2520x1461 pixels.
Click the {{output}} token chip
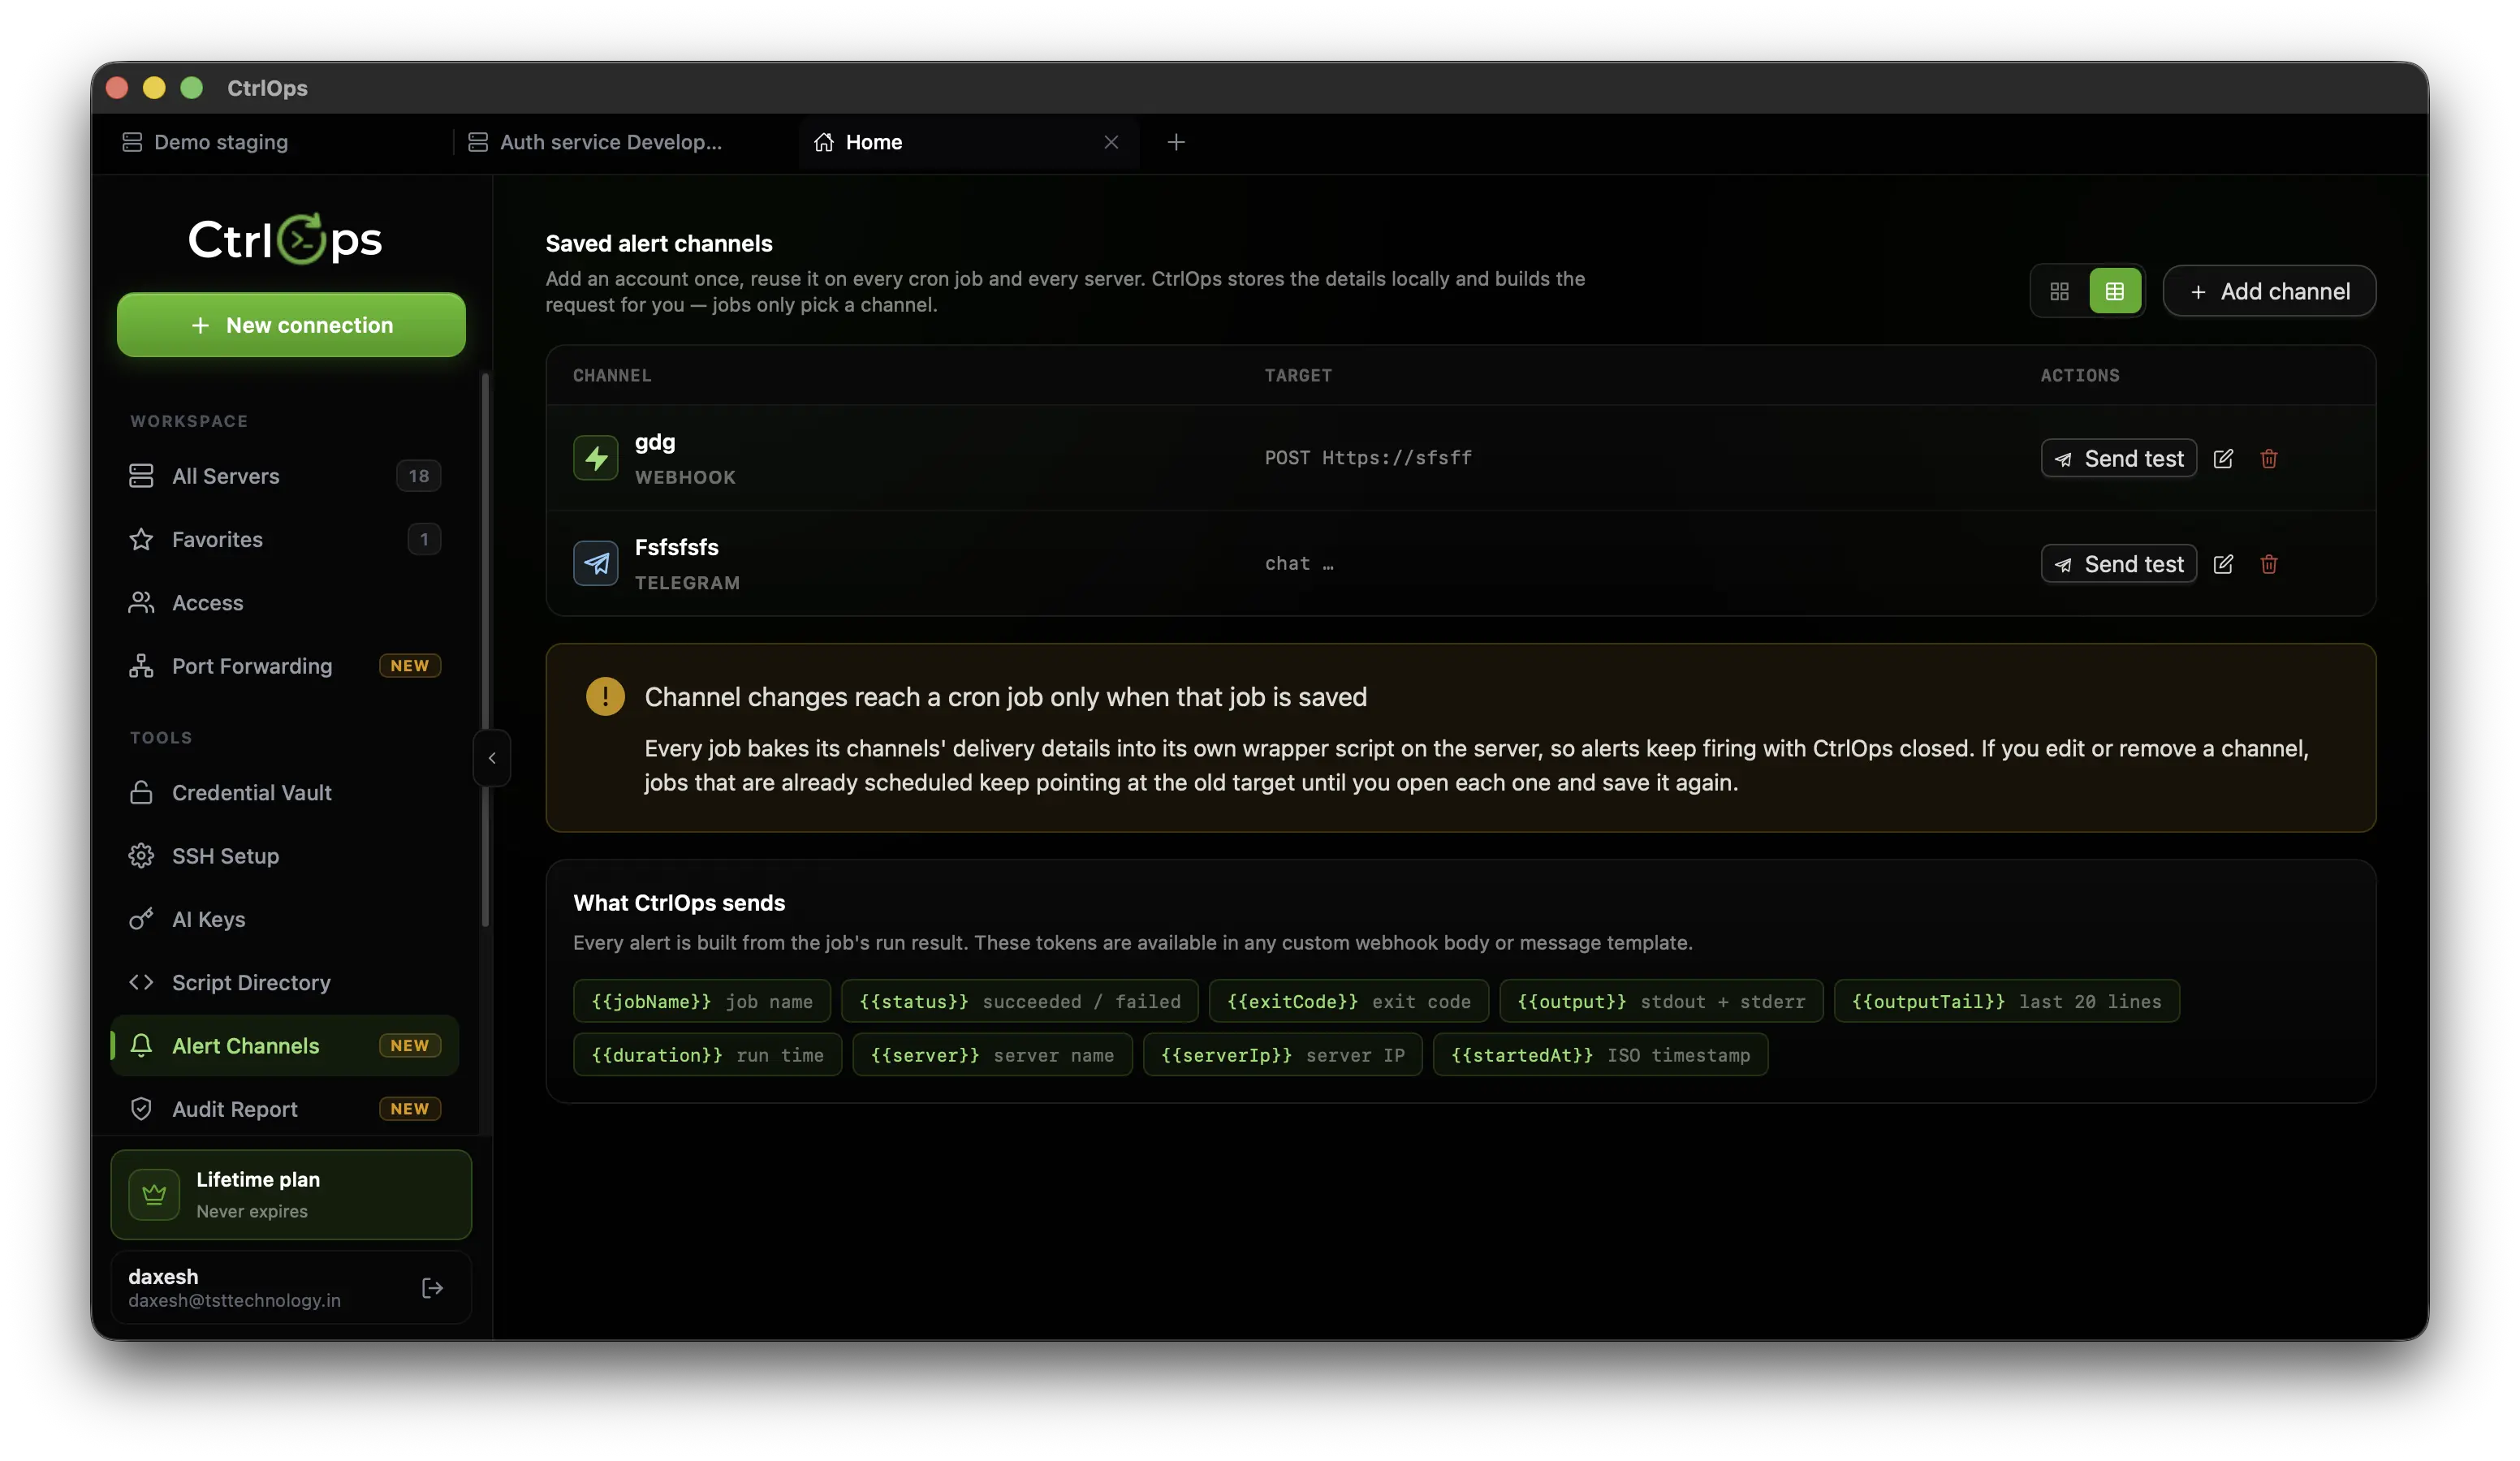(x=1661, y=1001)
